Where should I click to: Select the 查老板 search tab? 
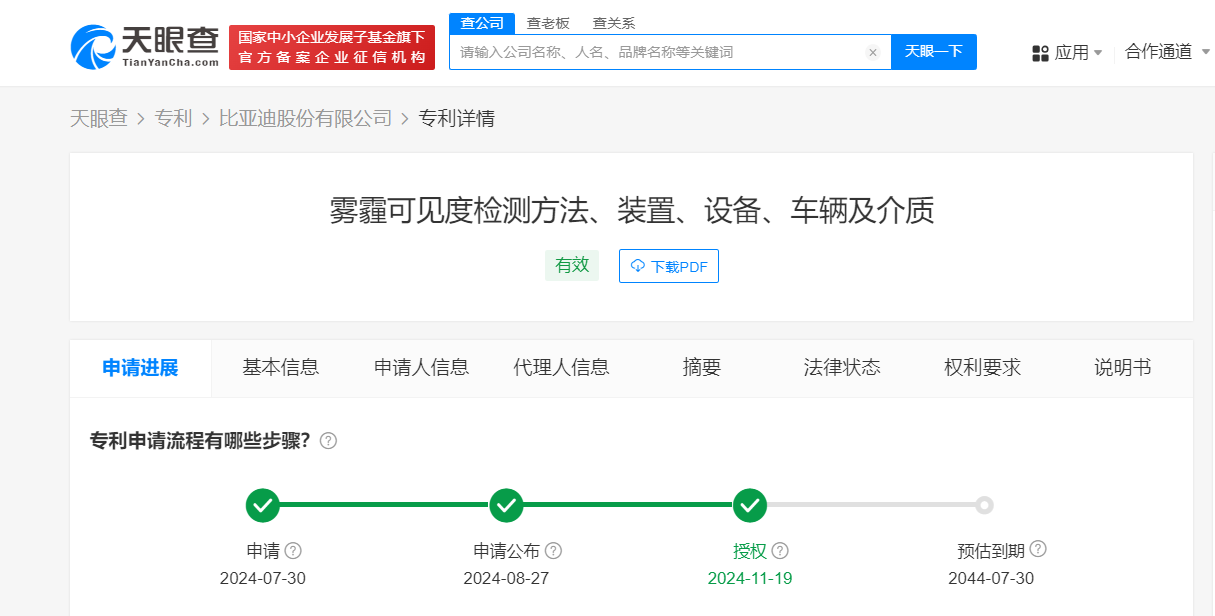click(x=548, y=23)
